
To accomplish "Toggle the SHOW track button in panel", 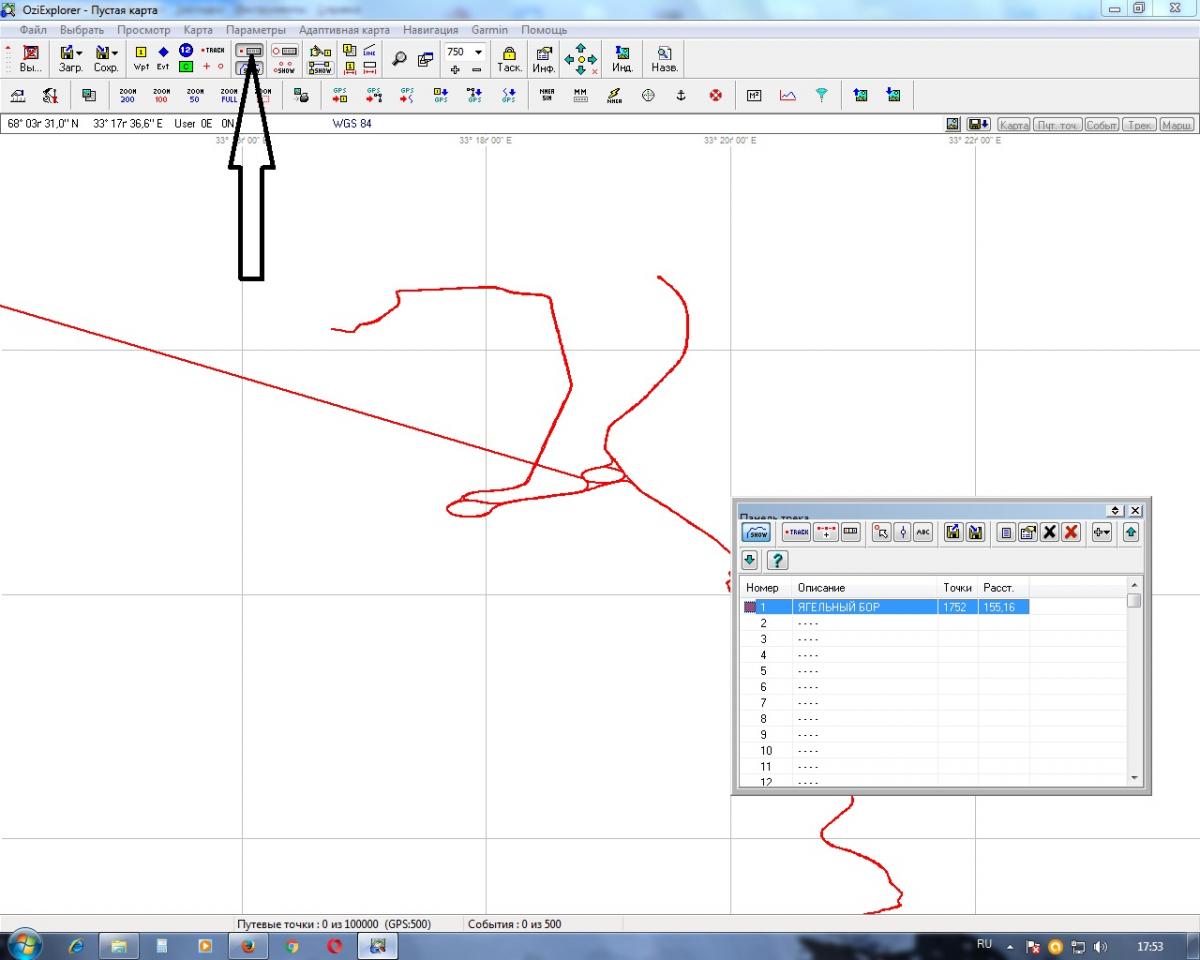I will (x=757, y=533).
